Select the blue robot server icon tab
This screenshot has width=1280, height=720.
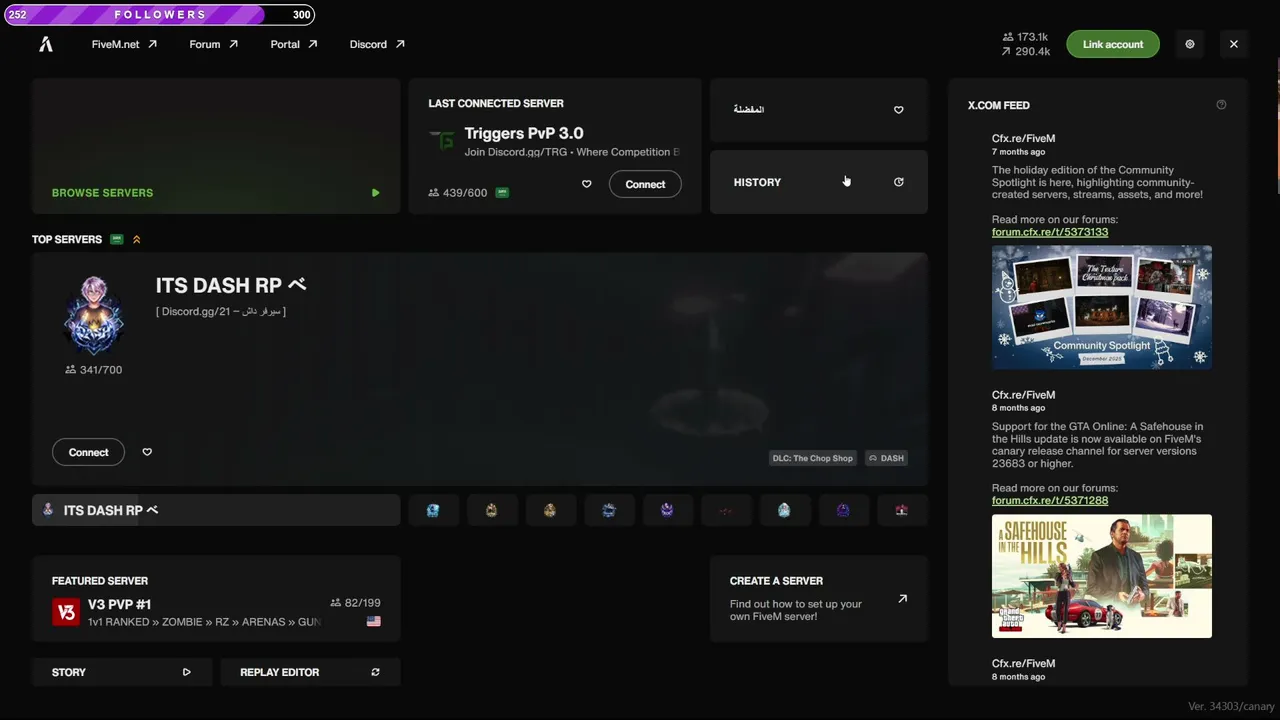click(x=433, y=510)
